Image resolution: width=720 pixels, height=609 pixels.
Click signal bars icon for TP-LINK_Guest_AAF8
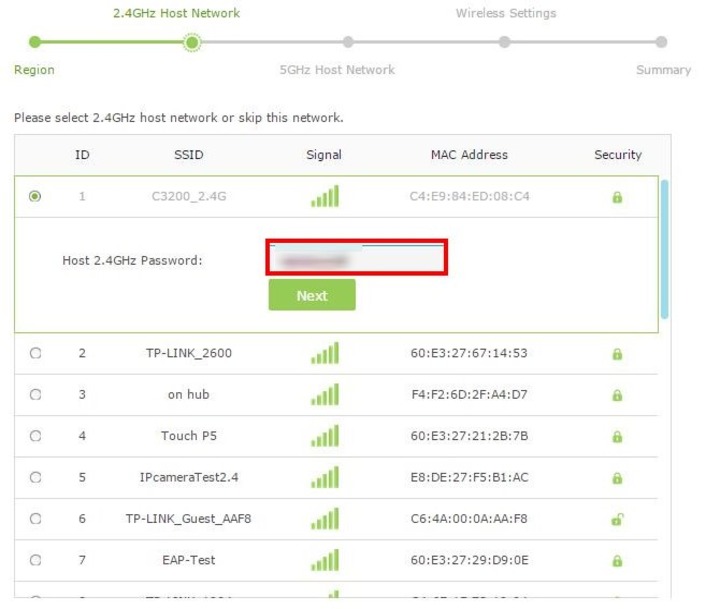tap(325, 519)
